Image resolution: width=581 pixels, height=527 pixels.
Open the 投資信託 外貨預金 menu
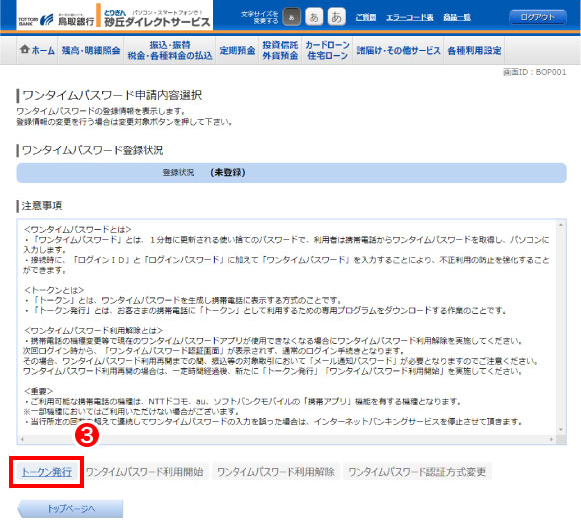[280, 50]
